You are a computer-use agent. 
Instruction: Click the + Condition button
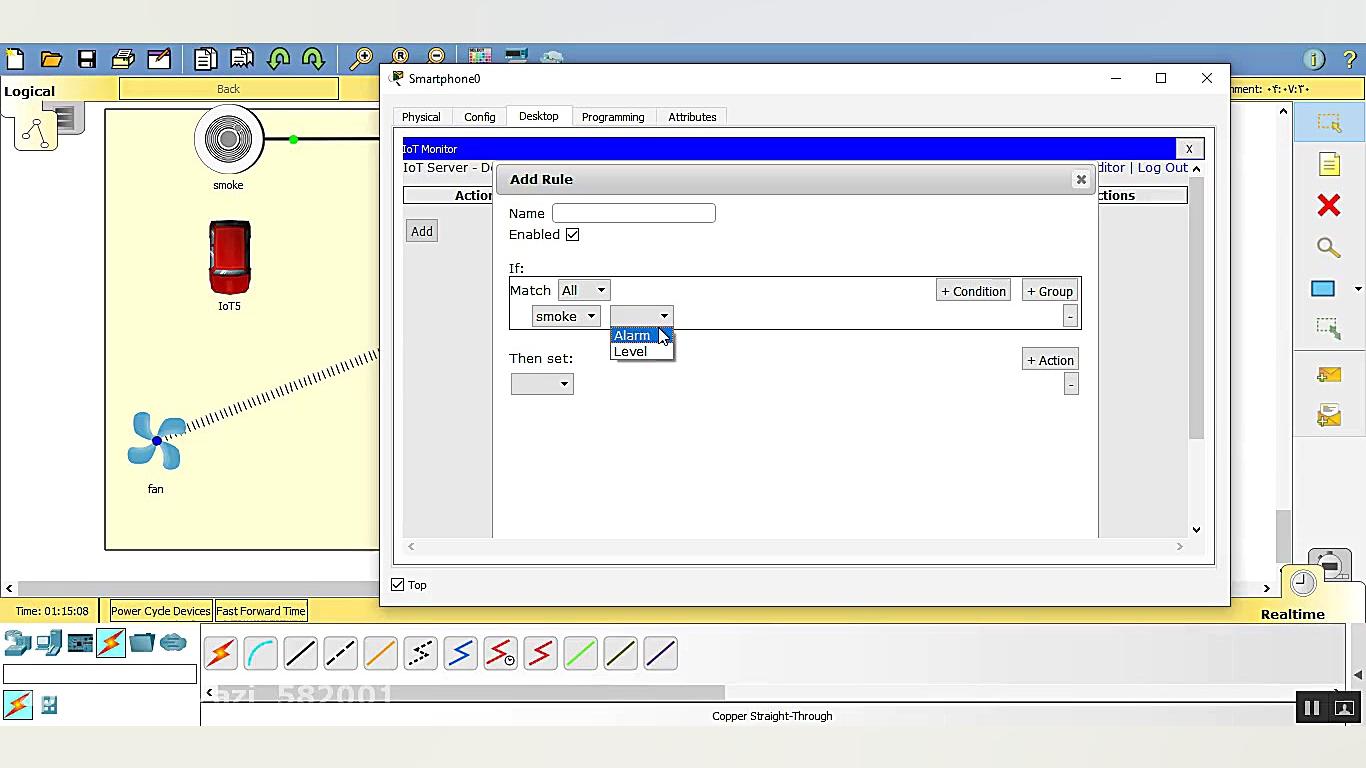tap(973, 291)
